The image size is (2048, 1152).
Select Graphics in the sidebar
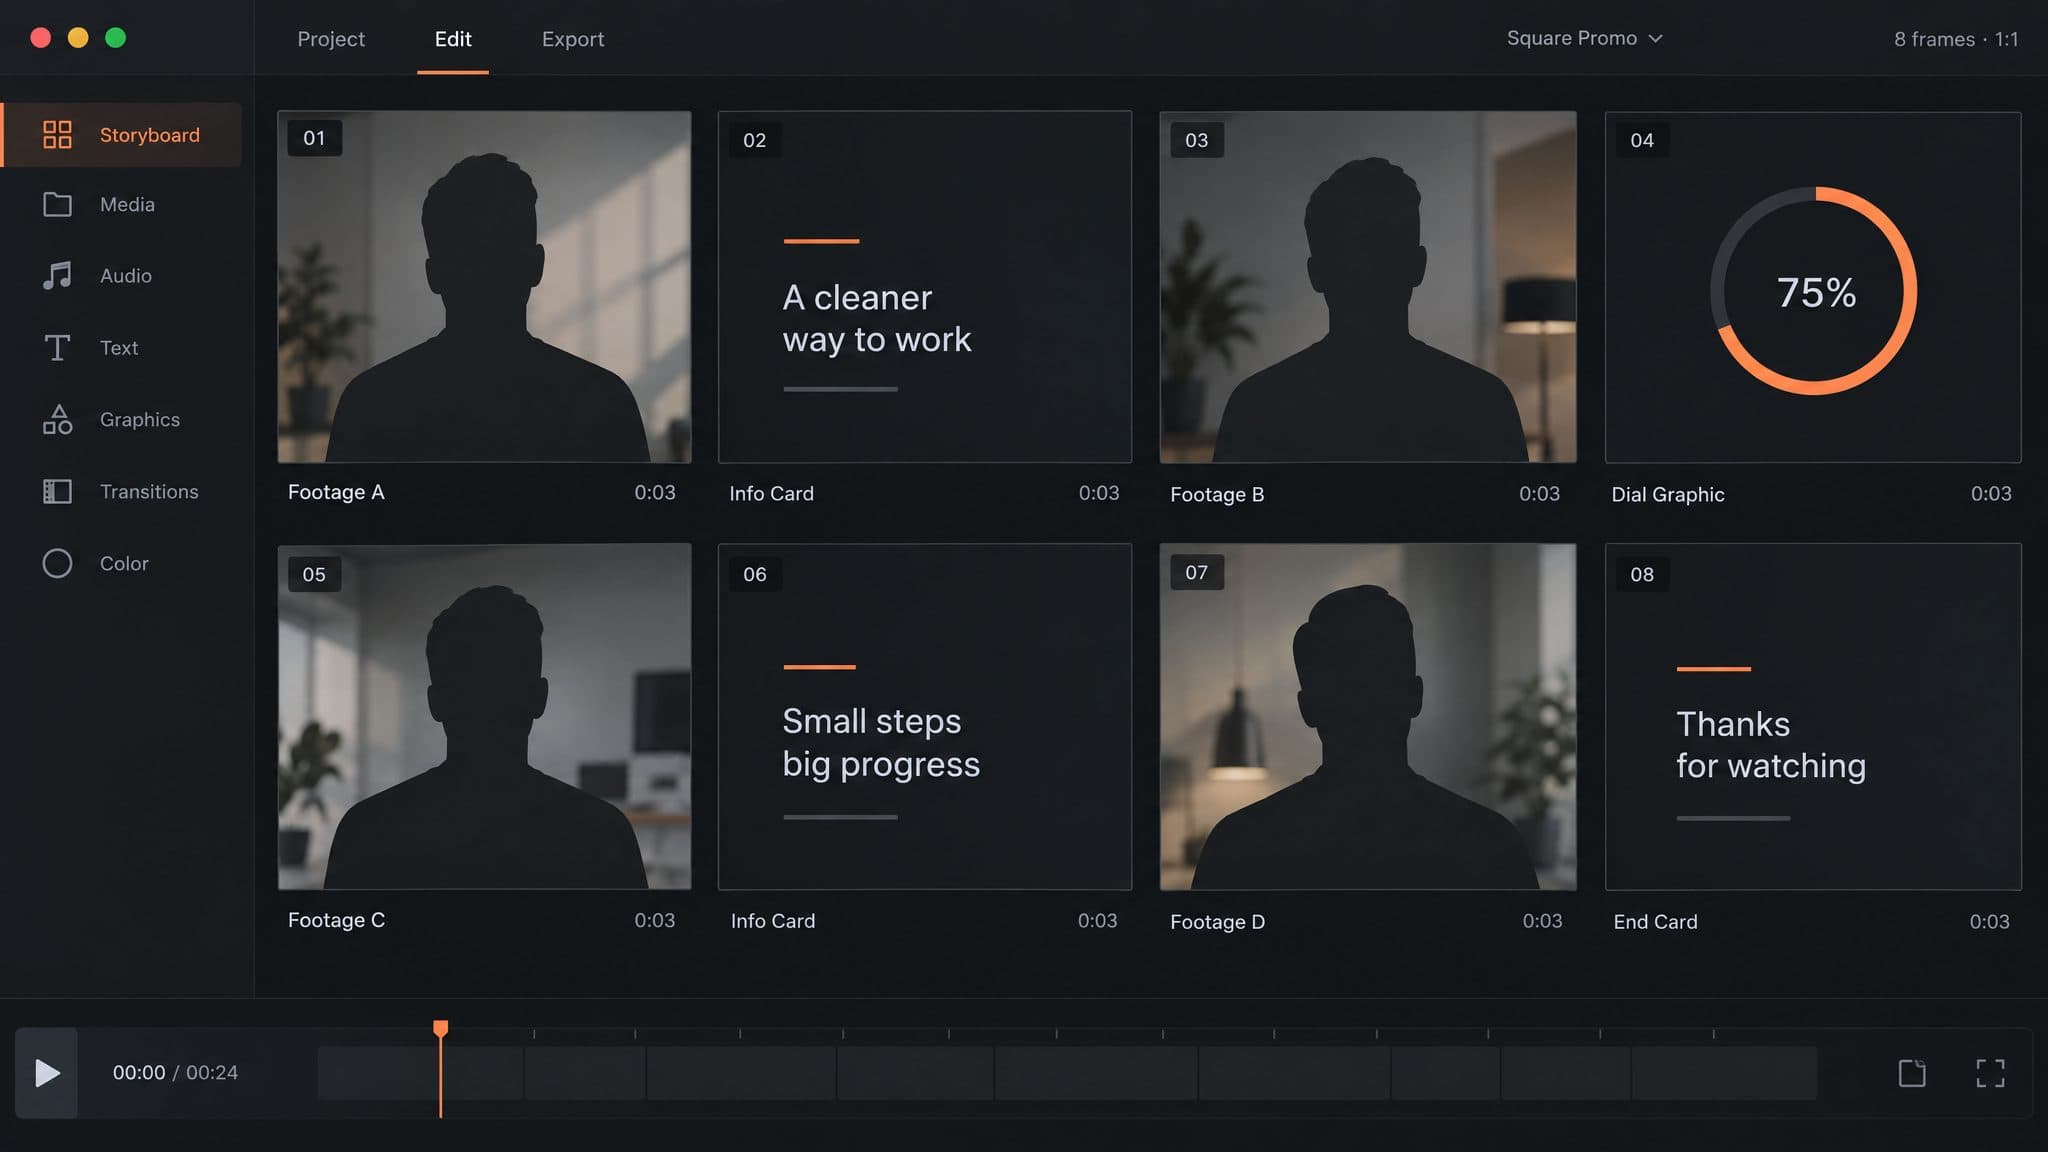(x=140, y=419)
